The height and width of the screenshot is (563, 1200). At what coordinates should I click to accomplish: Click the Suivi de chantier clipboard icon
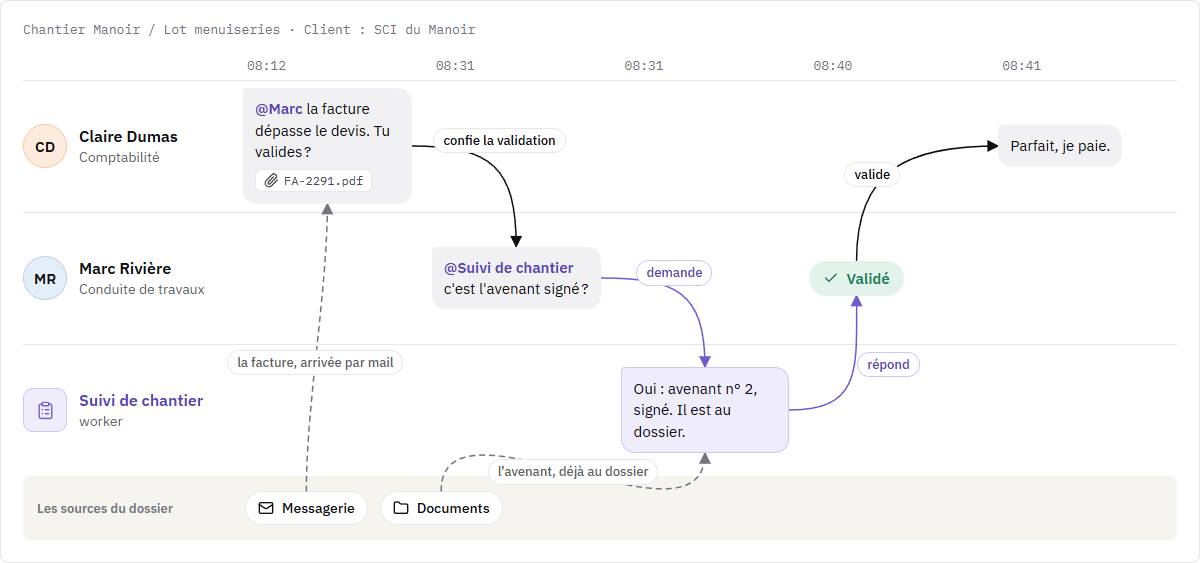(45, 410)
